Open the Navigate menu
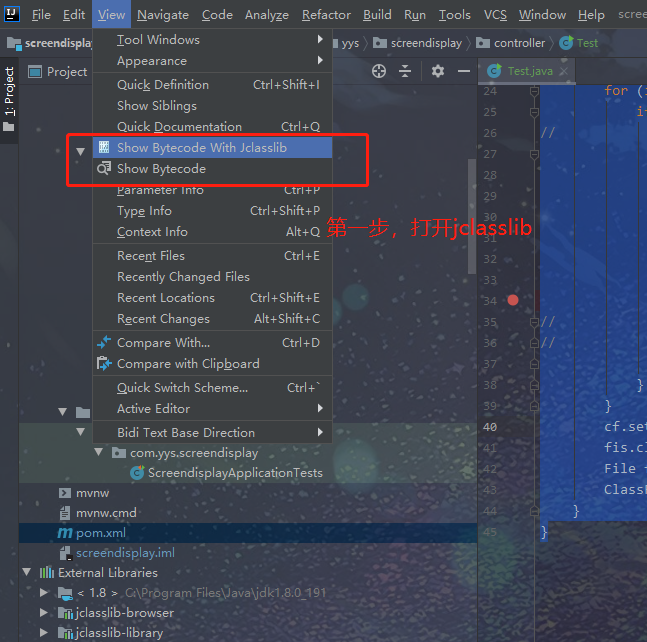The height and width of the screenshot is (642, 647). click(x=163, y=15)
